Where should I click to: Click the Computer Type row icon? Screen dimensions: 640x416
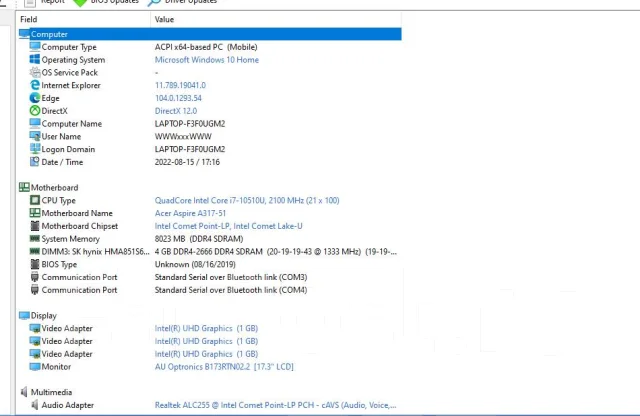pos(35,47)
